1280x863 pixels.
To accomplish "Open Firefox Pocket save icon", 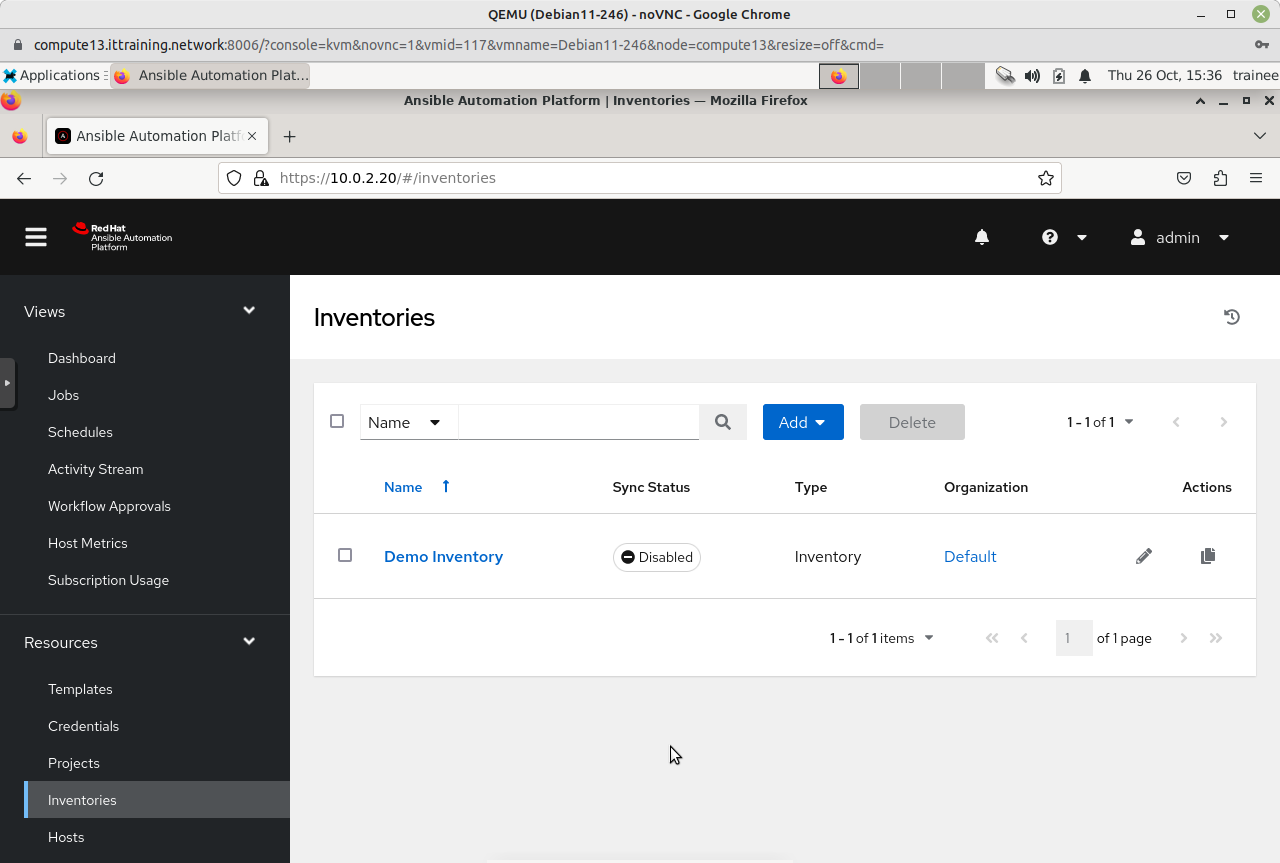I will point(1184,178).
